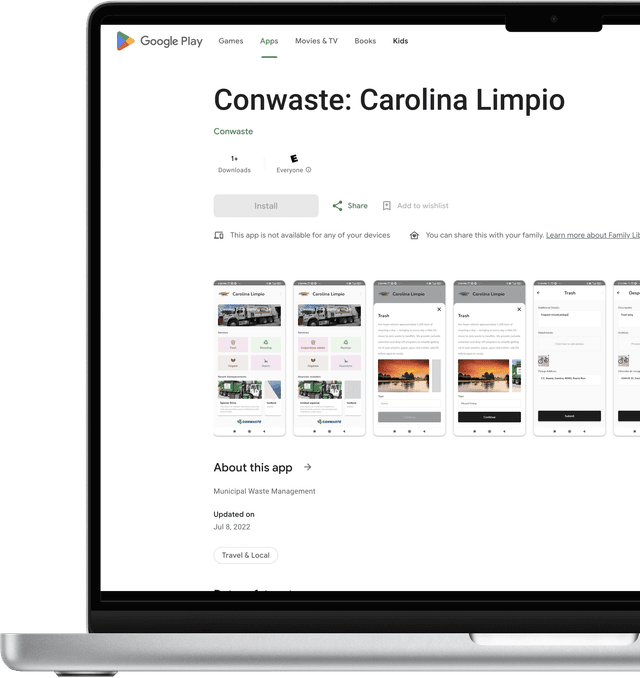Click the 1+ Downloads stat
The image size is (640, 678).
[x=234, y=164]
